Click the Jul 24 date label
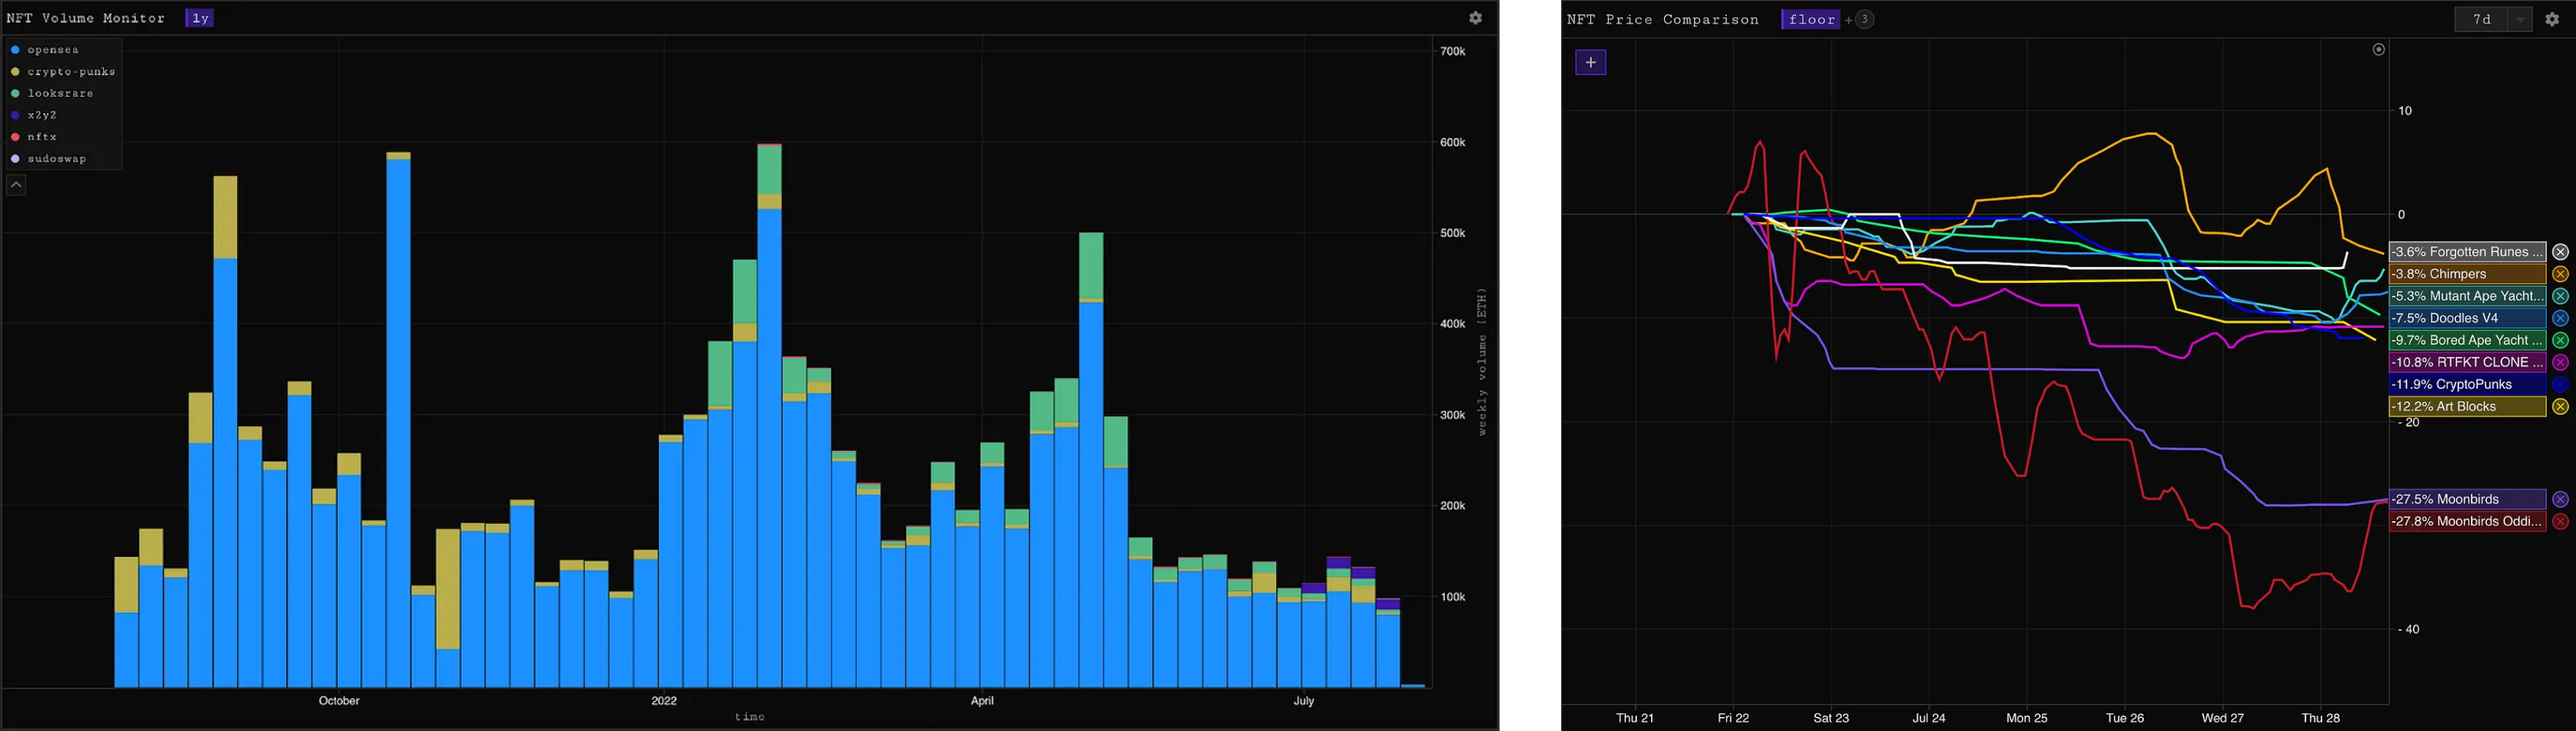The width and height of the screenshot is (2576, 731). (x=1929, y=718)
